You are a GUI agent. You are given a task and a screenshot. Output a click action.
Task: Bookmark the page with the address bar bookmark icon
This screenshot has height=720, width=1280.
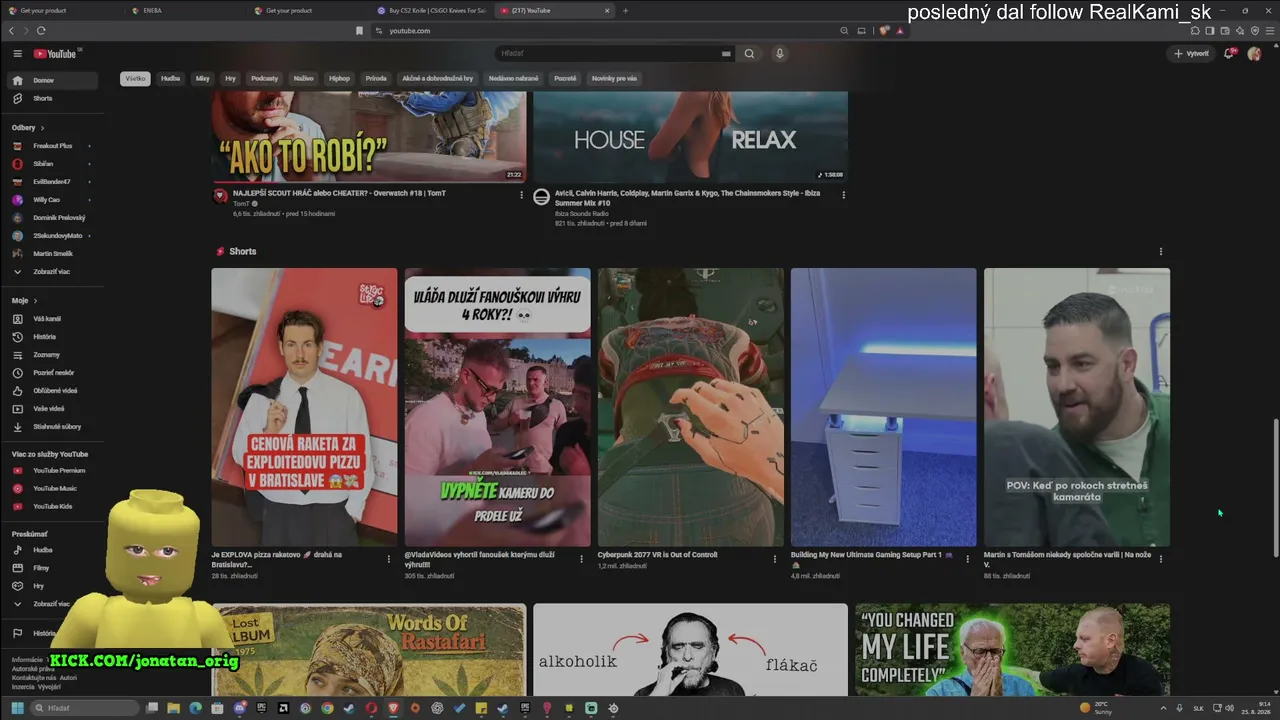[359, 31]
